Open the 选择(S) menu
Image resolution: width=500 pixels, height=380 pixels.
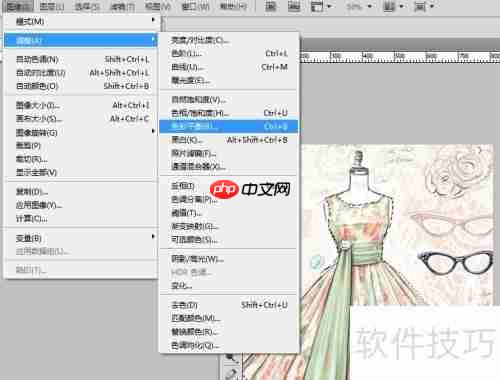(x=87, y=6)
